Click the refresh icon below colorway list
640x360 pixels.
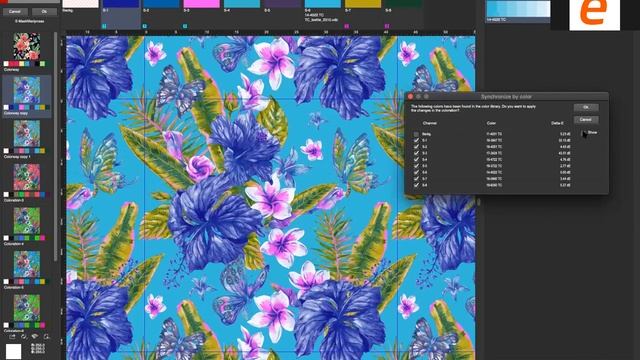[x=24, y=337]
